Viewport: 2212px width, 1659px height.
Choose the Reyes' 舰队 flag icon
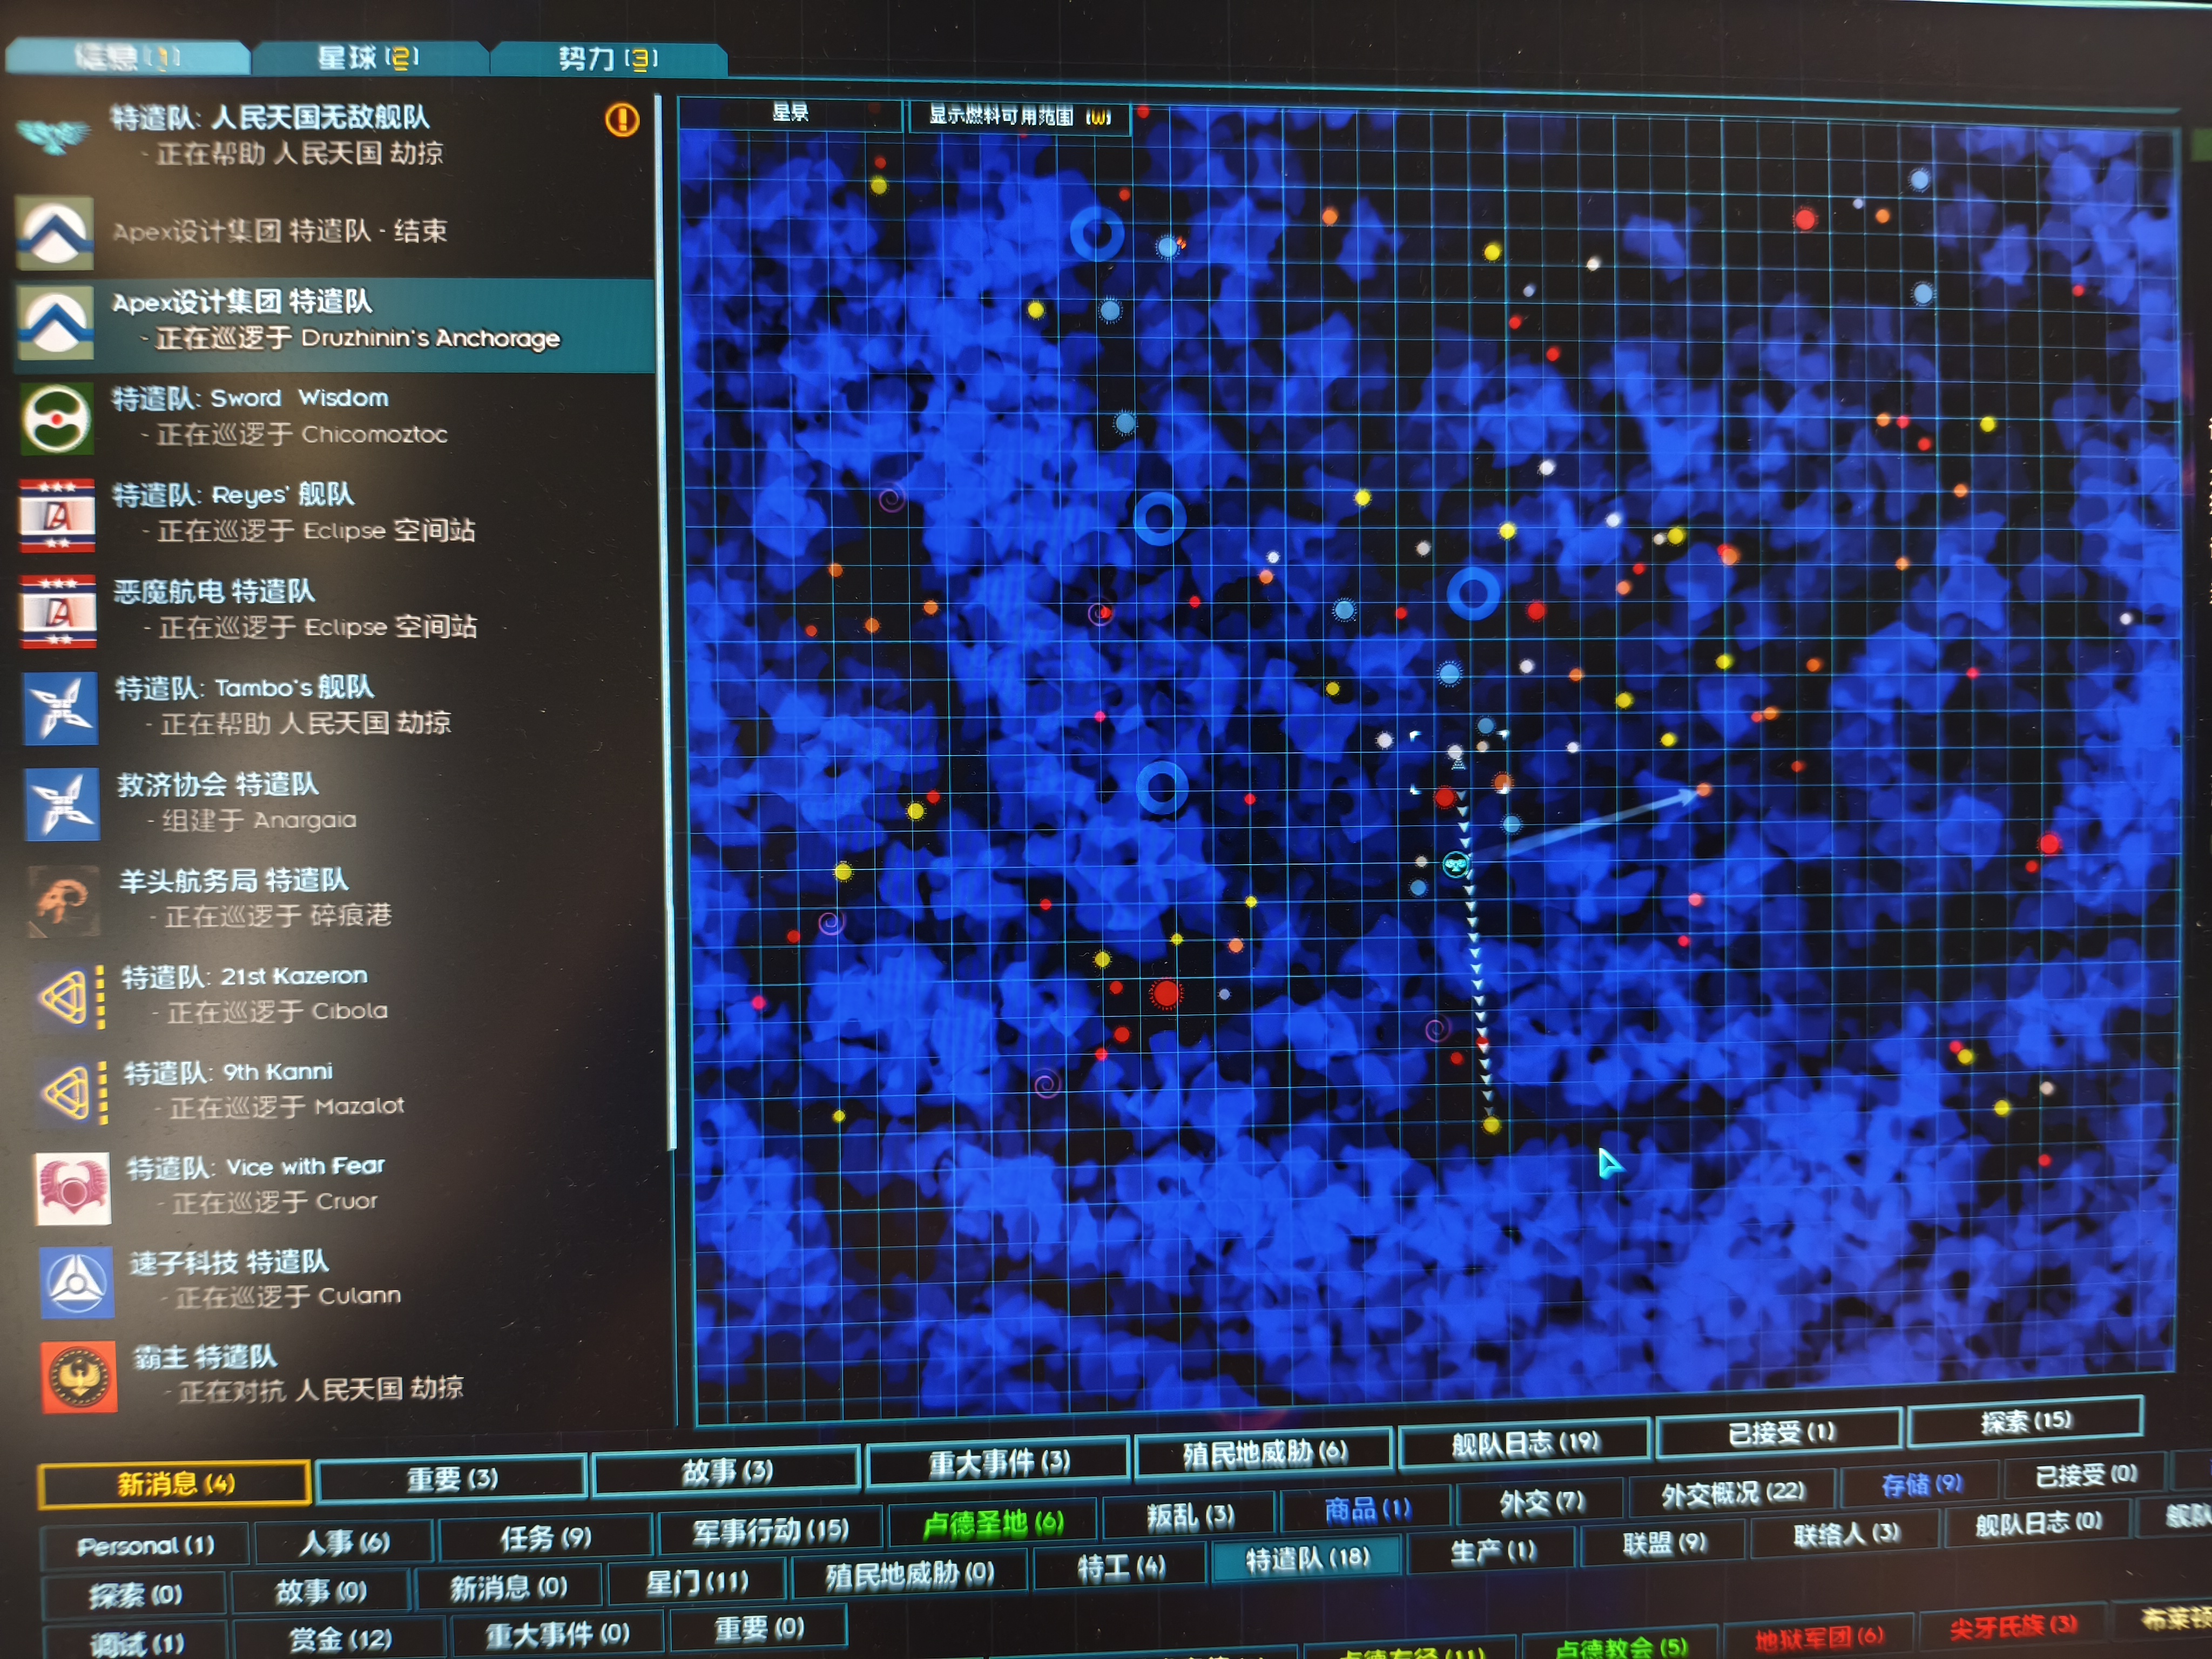tap(57, 515)
